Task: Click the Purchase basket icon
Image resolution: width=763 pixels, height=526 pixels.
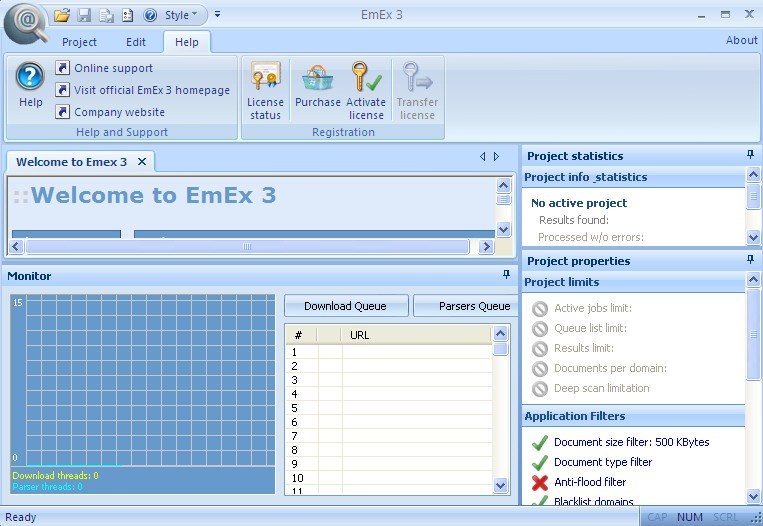Action: click(318, 78)
